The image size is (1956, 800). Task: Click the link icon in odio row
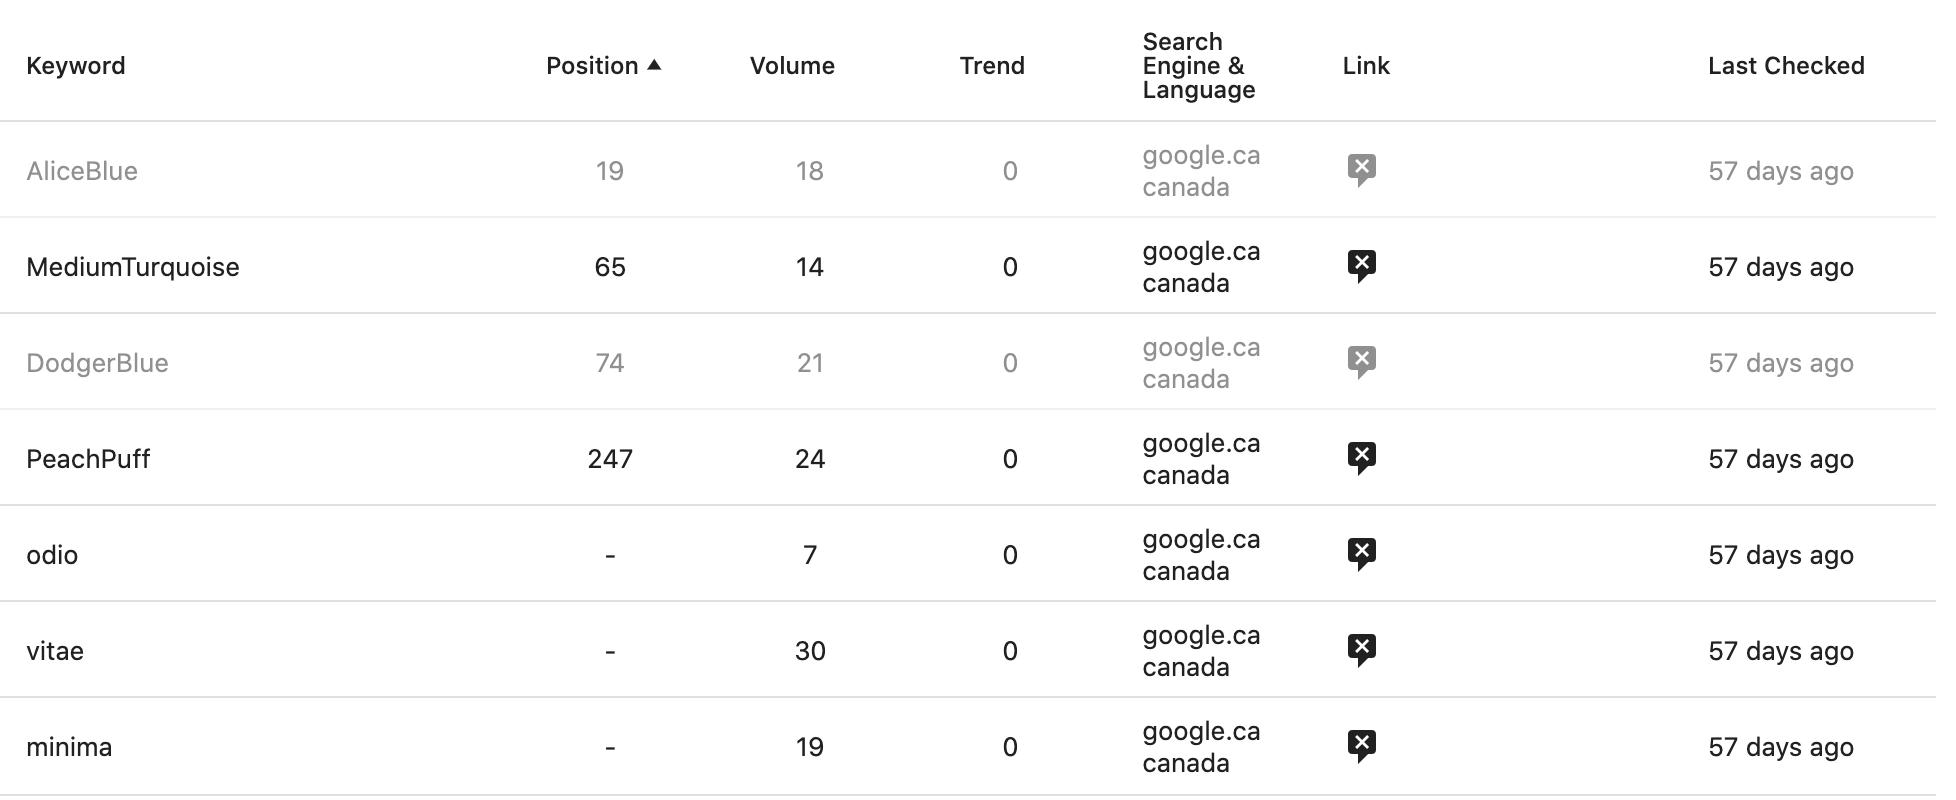tap(1361, 554)
